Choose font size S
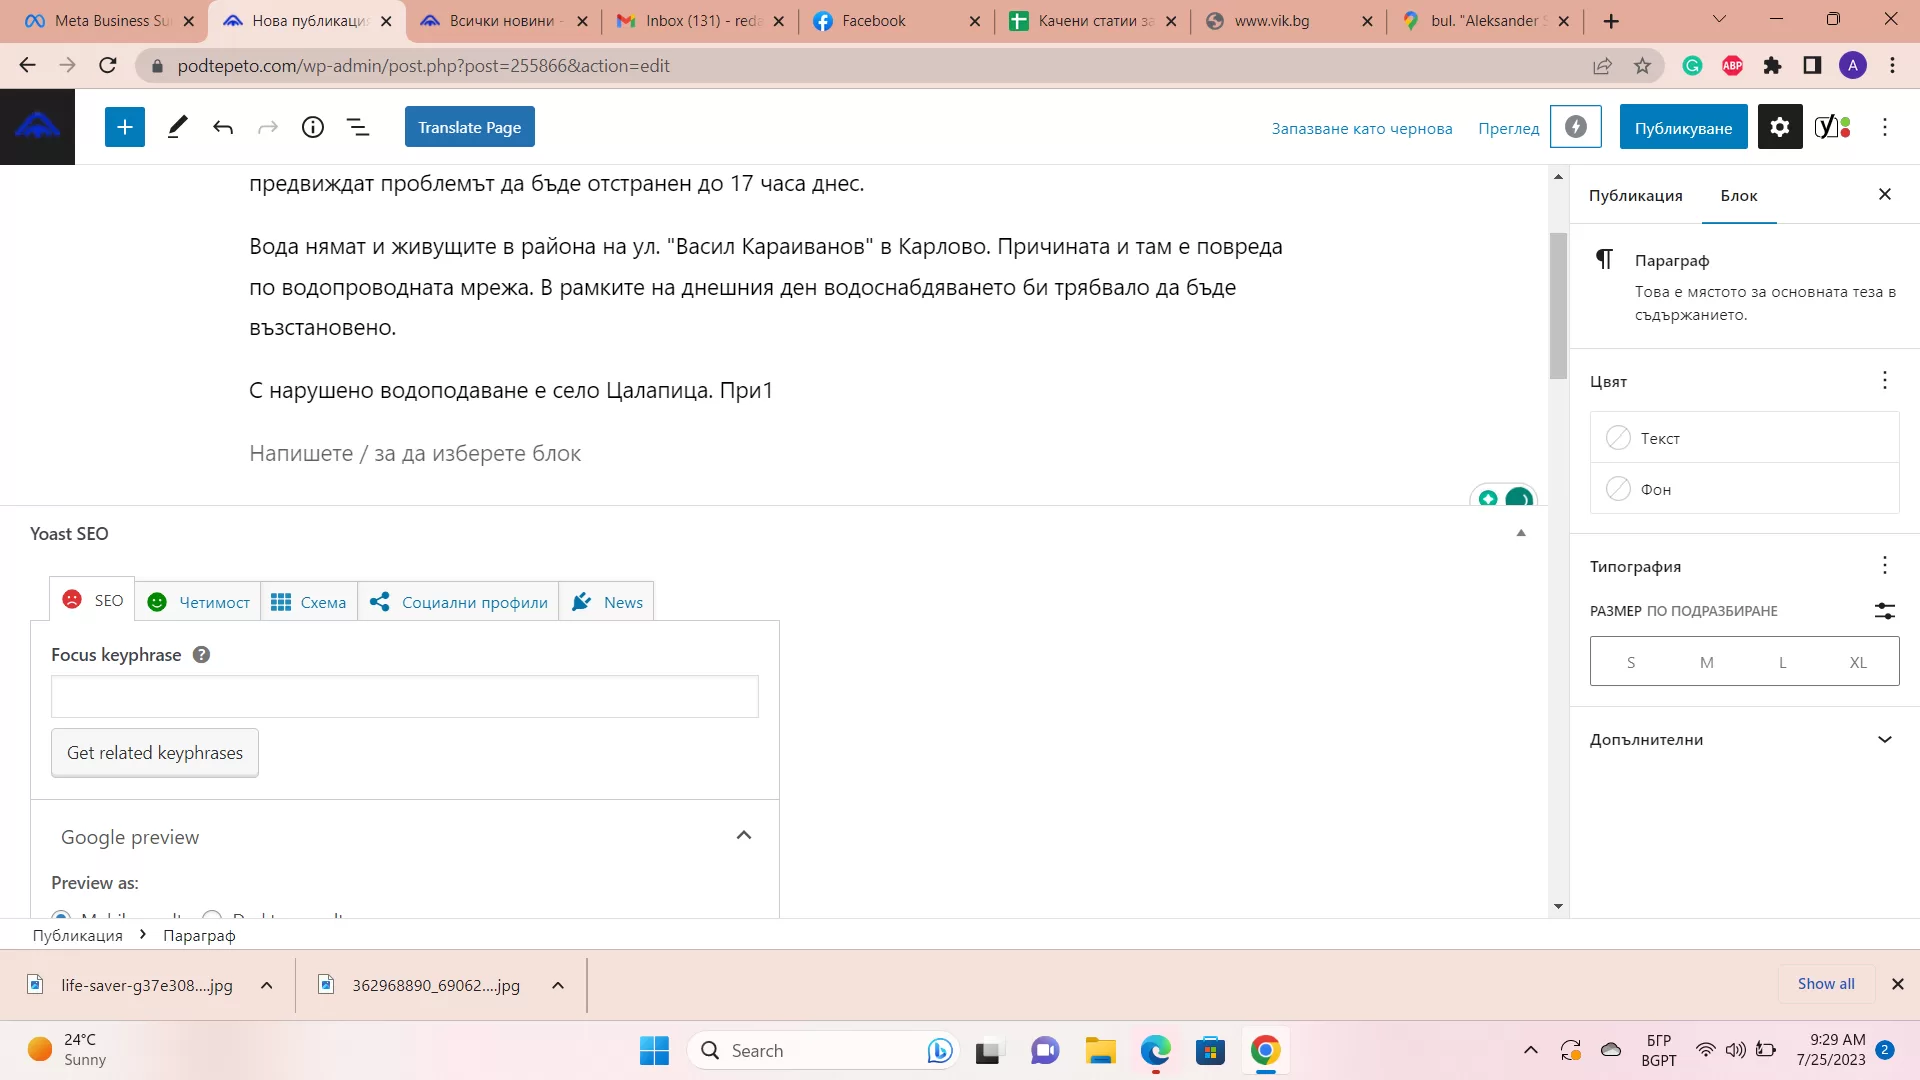 [1631, 662]
